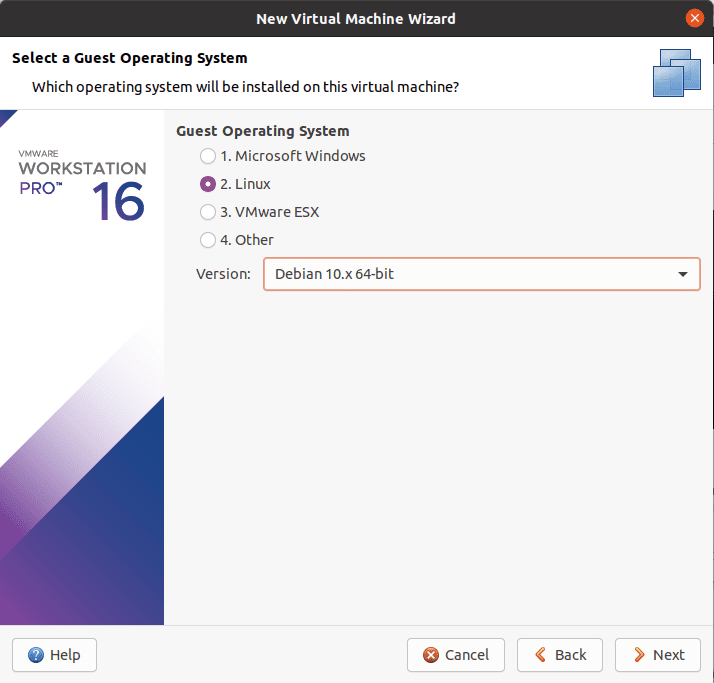Screen dimensions: 714x683
Task: Click the 'Select a Guest Operating System' heading
Action: 130,58
